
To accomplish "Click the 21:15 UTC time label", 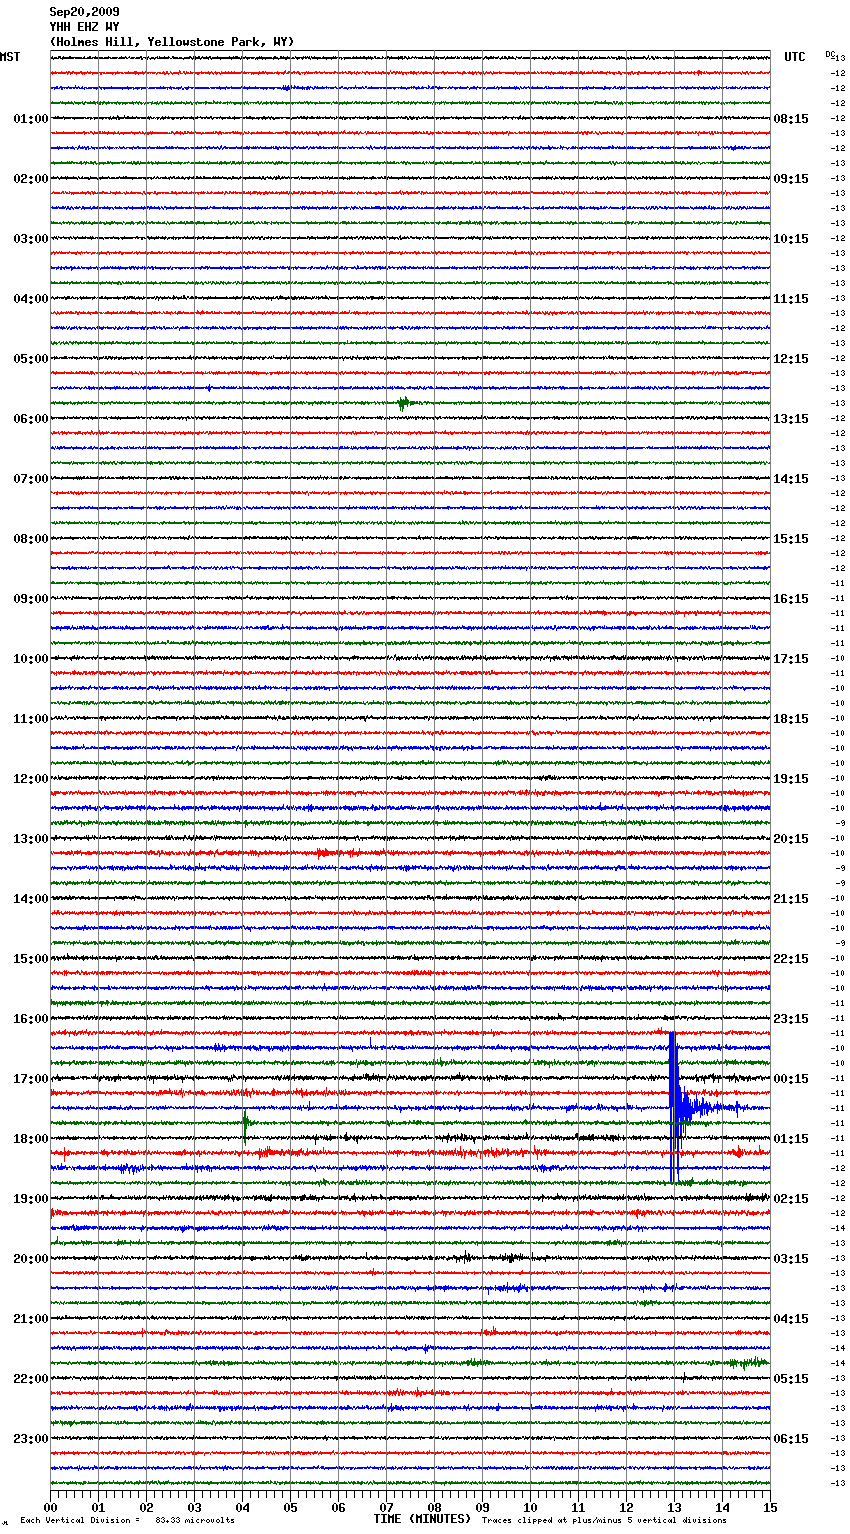I will tap(791, 899).
